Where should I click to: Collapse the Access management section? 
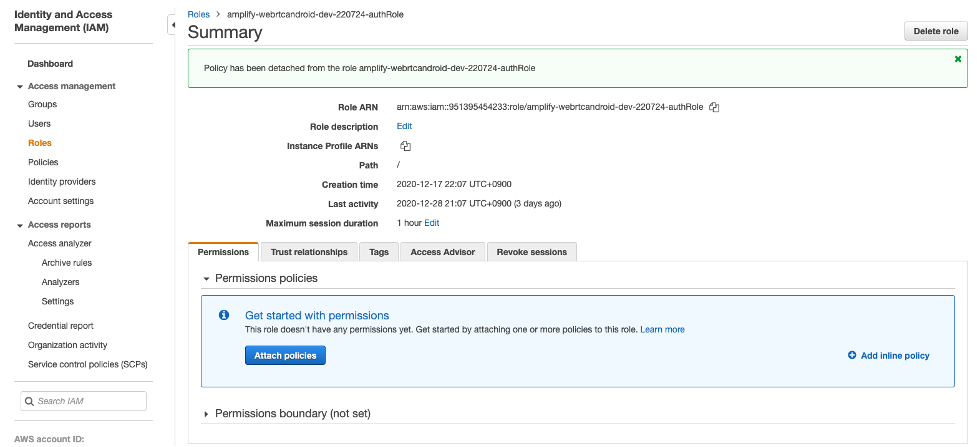point(21,87)
